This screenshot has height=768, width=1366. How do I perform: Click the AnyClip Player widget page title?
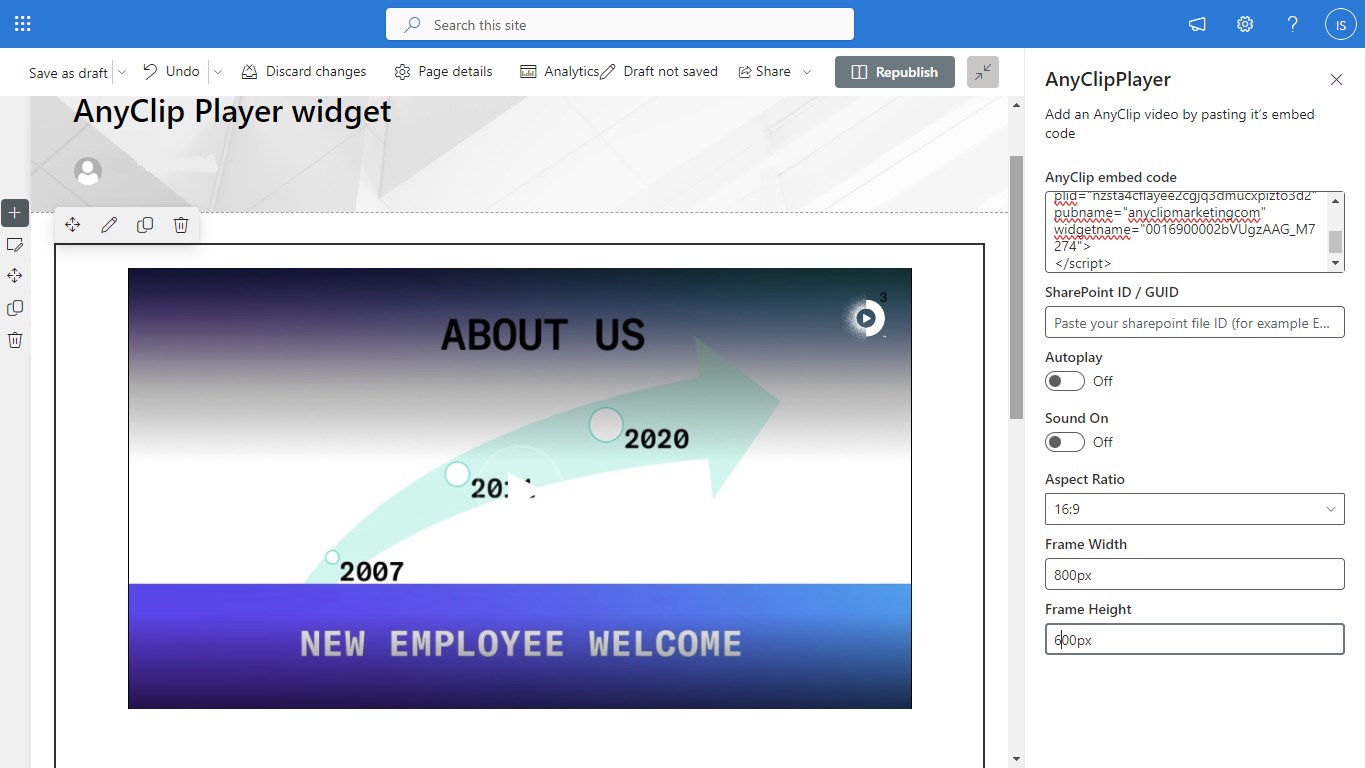232,111
